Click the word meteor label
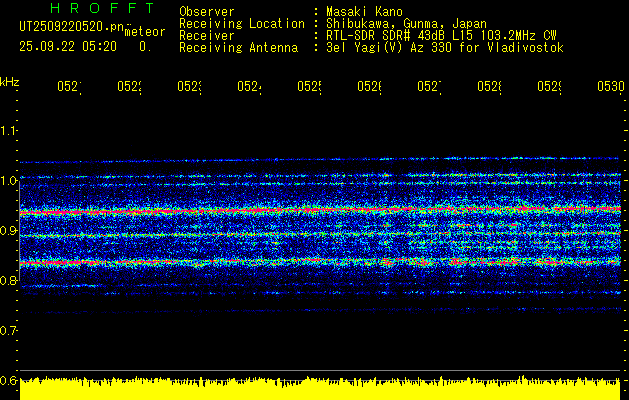The width and height of the screenshot is (629, 400). coord(145,32)
